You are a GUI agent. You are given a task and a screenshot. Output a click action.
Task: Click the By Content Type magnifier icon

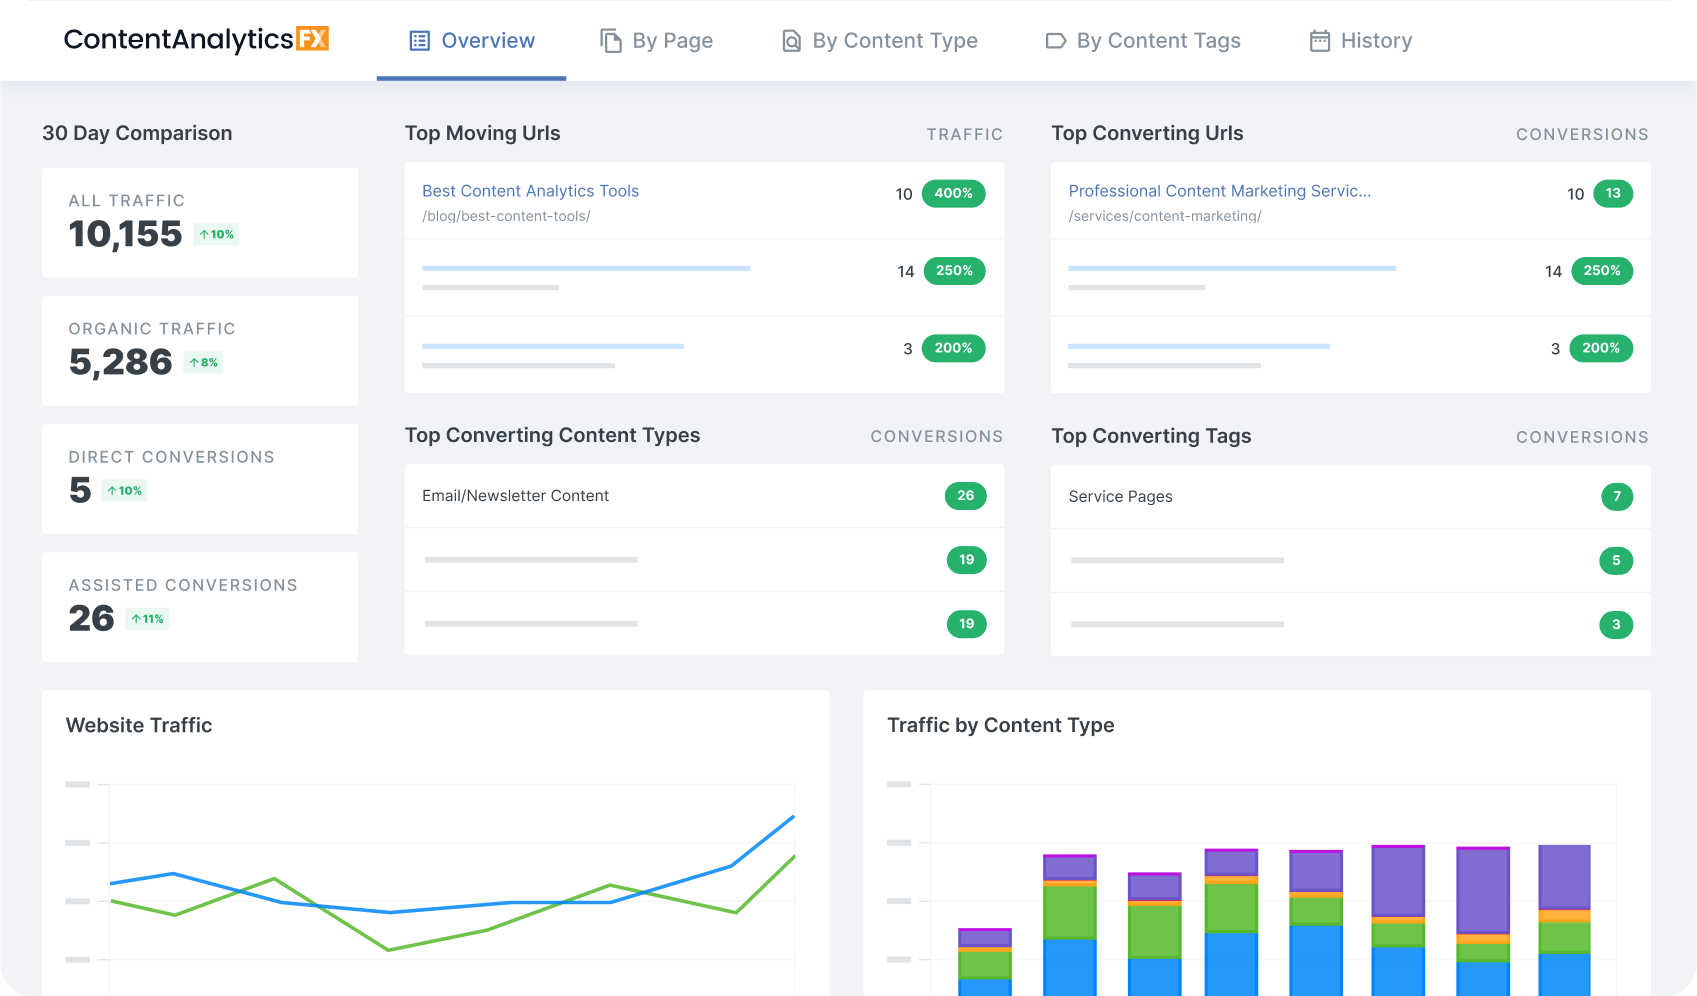[790, 40]
